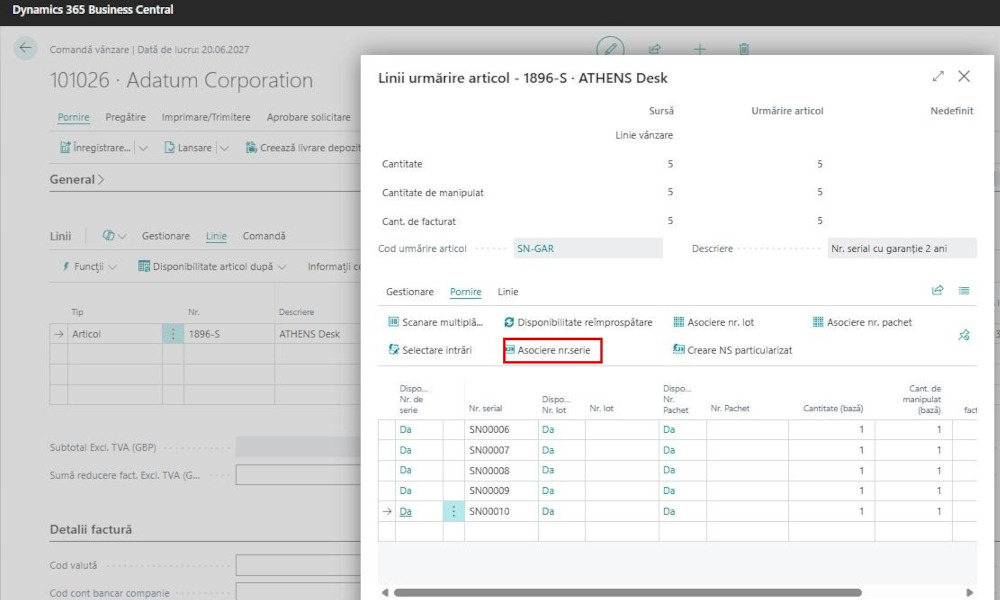Viewport: 1000px width, 600px height.
Task: Click the list view icon in the dialog toolbar
Action: click(x=964, y=291)
